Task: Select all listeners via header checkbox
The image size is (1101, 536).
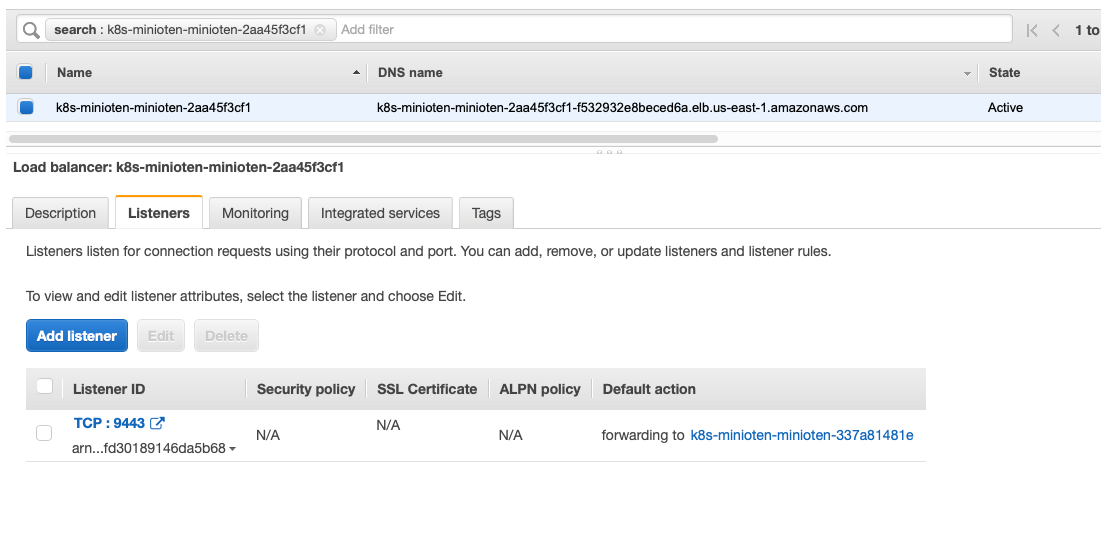Action: [44, 387]
